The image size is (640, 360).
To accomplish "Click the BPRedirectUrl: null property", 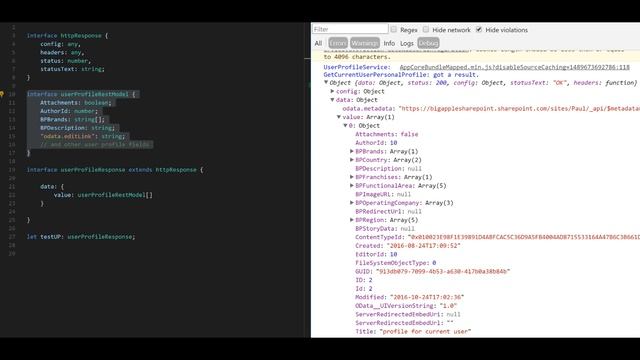I will pos(388,211).
